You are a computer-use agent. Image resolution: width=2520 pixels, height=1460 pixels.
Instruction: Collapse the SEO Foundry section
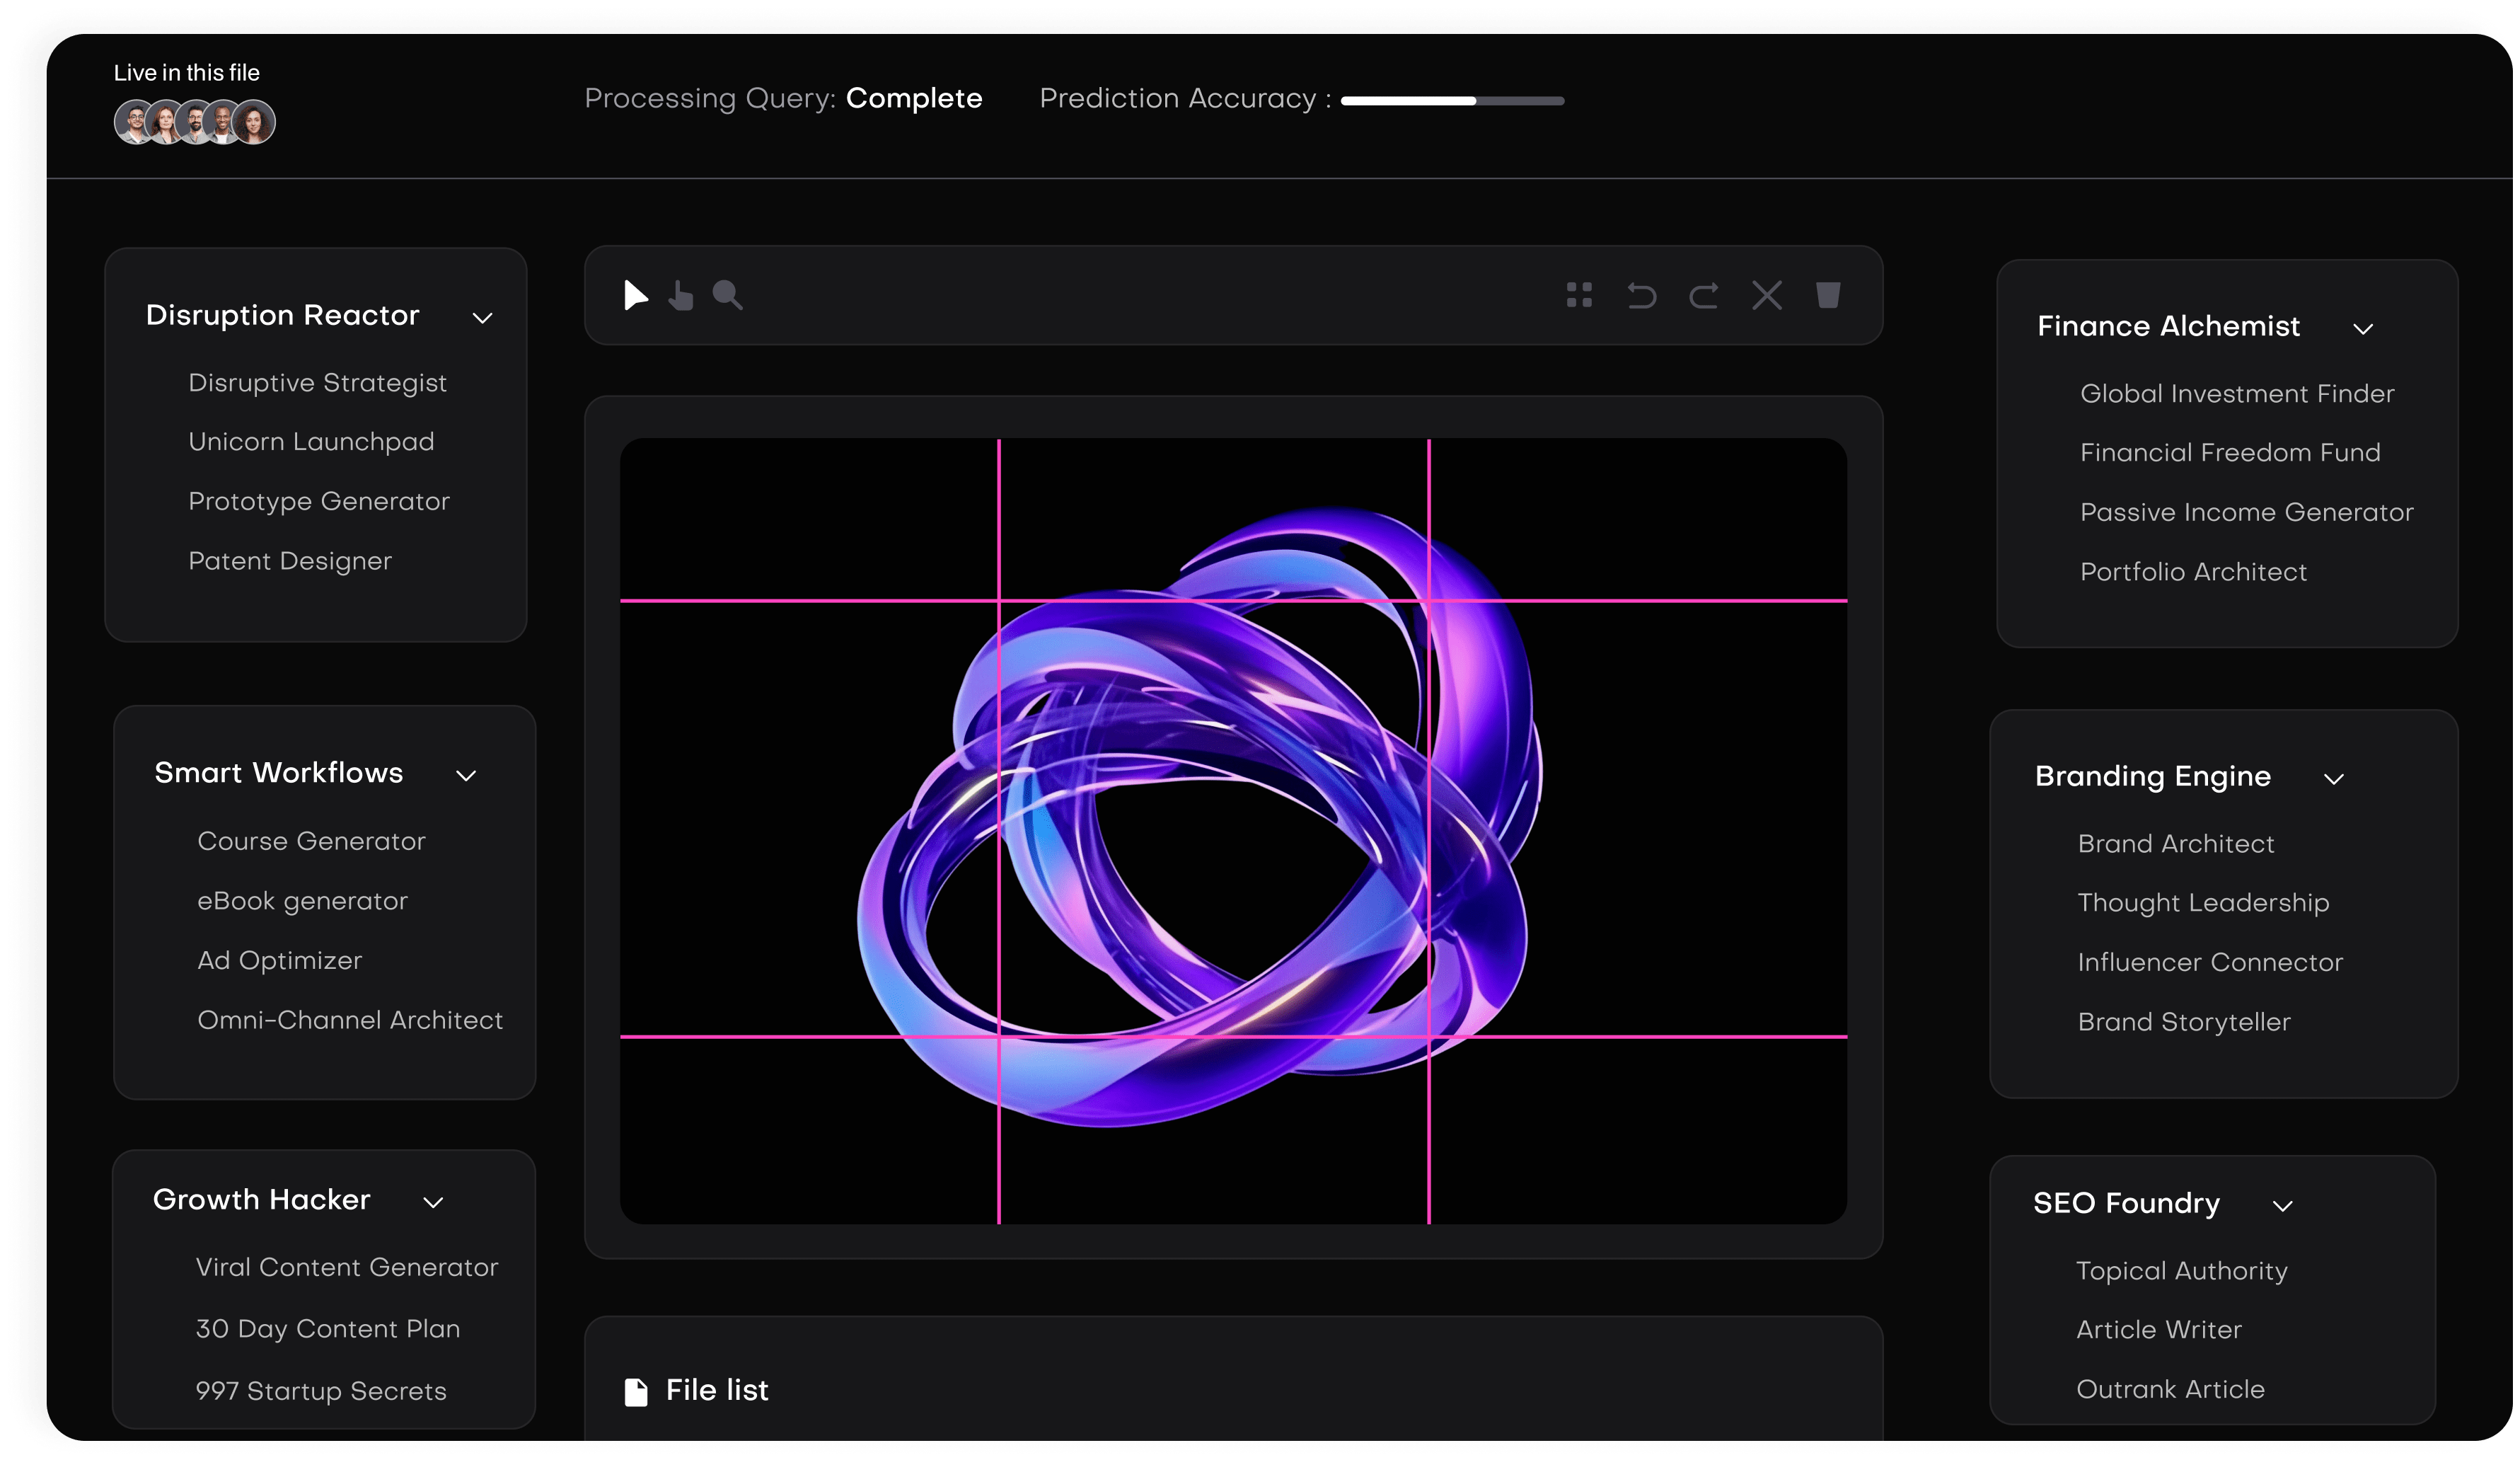tap(2283, 1206)
